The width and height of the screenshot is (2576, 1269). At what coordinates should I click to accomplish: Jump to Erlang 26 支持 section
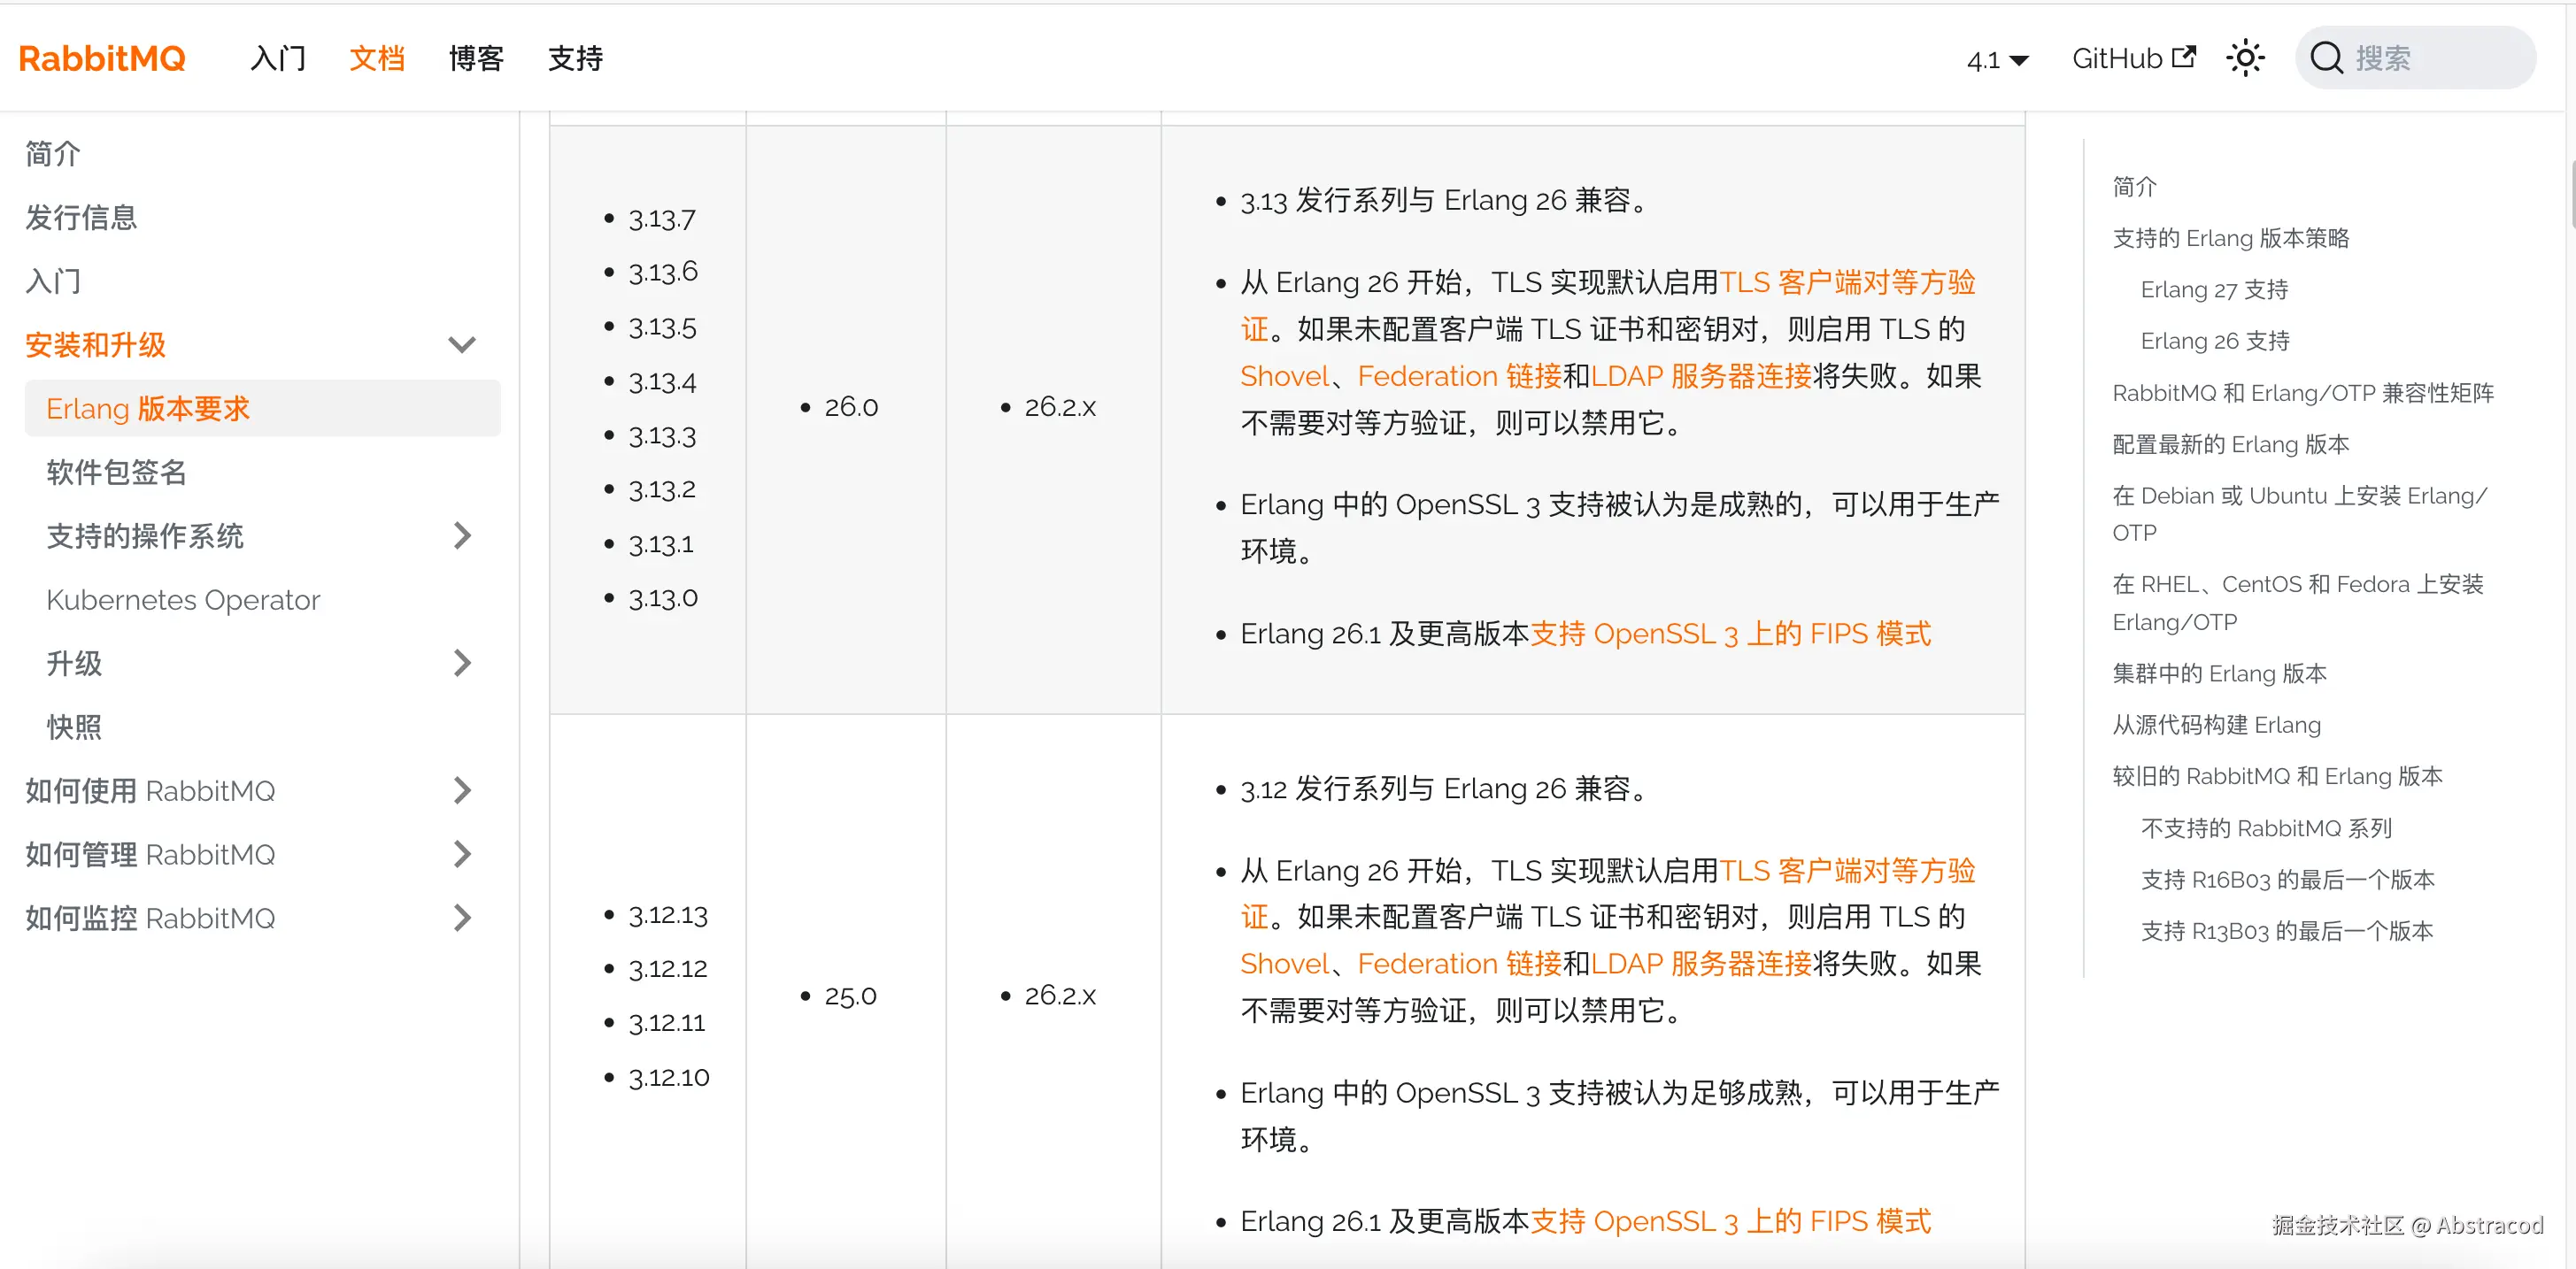click(2215, 341)
